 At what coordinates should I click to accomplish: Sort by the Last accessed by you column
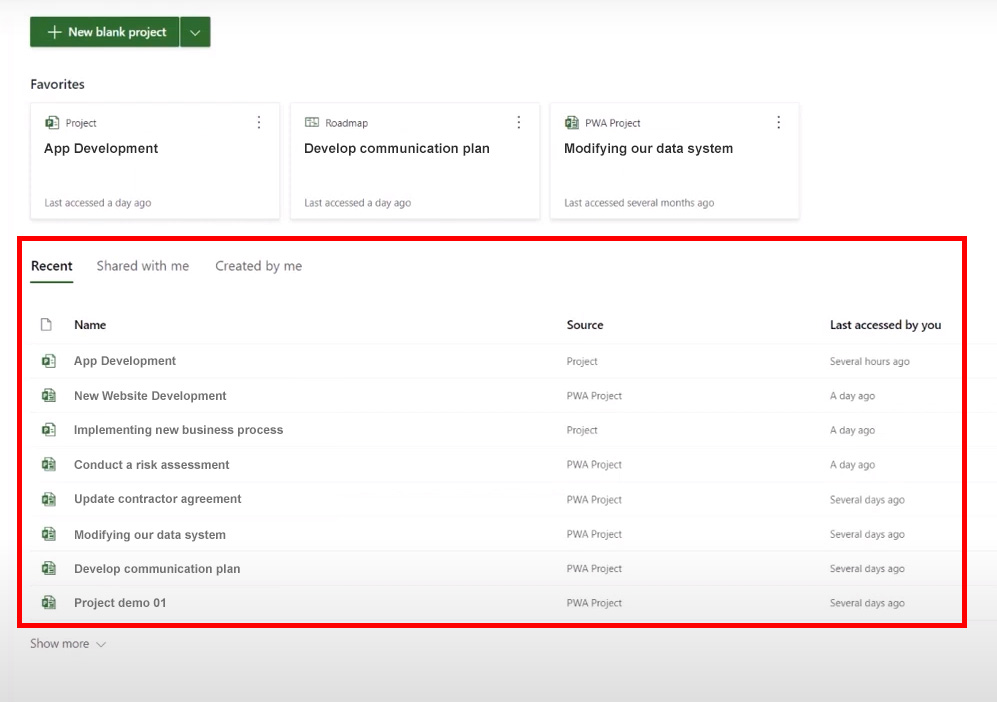click(x=885, y=325)
